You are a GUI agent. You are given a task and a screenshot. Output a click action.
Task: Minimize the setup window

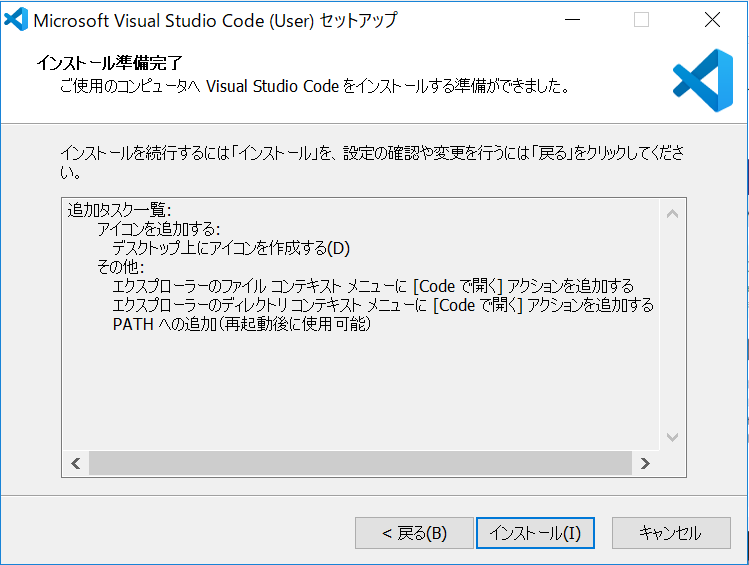(x=572, y=20)
